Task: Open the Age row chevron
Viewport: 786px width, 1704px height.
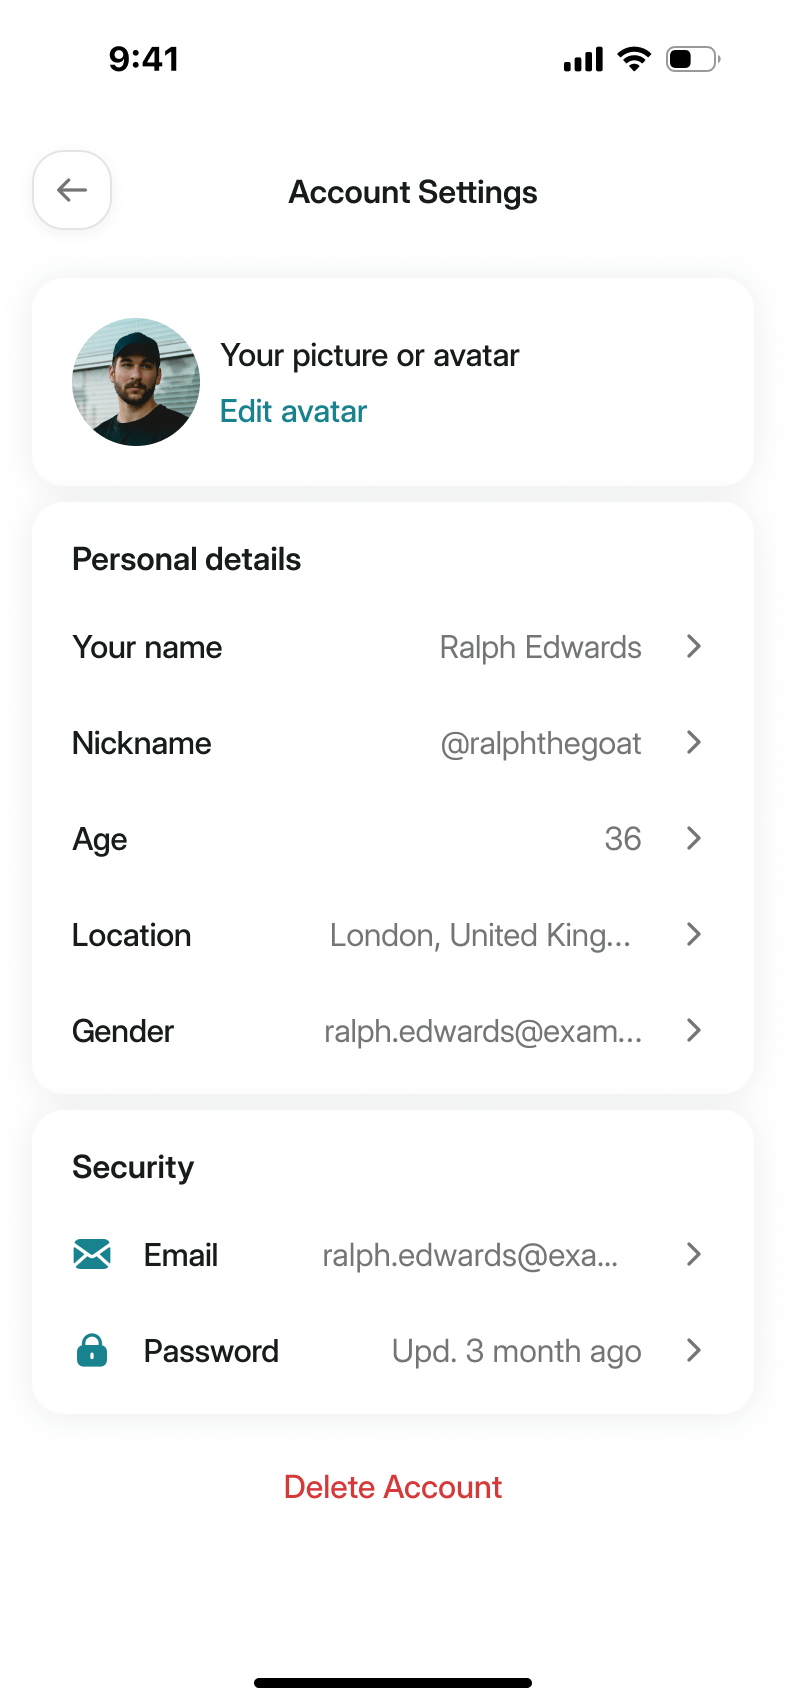Action: point(694,839)
